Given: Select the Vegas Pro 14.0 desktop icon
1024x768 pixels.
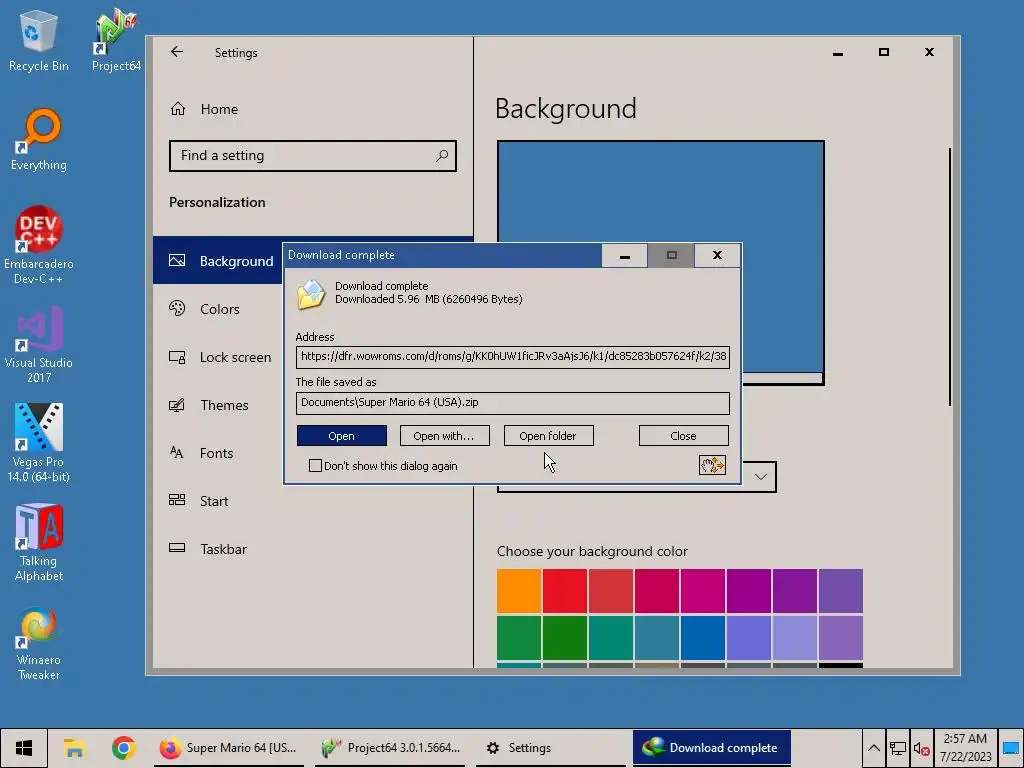Looking at the screenshot, I should pos(39,443).
